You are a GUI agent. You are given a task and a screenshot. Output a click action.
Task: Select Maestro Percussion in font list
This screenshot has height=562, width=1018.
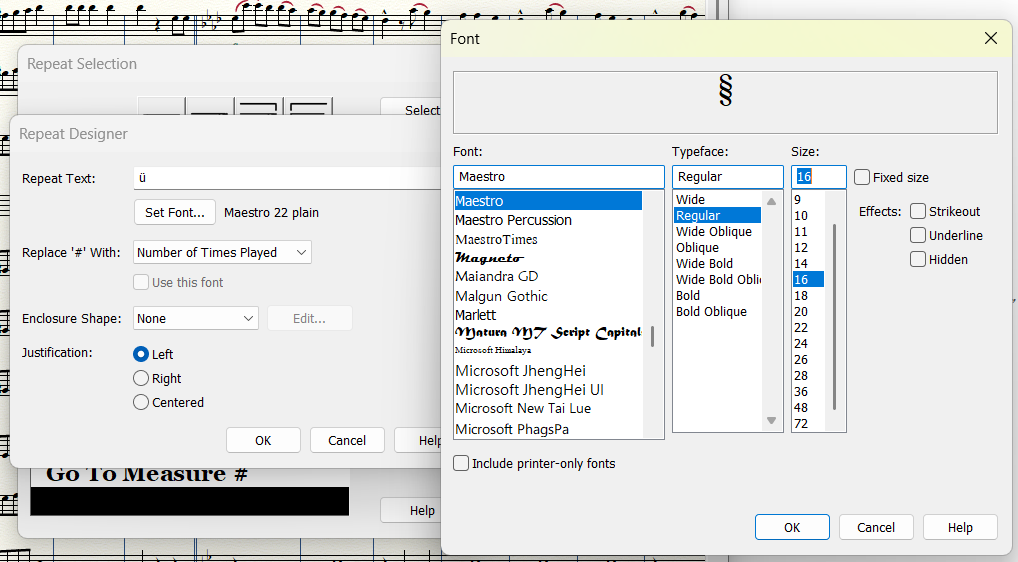(513, 220)
